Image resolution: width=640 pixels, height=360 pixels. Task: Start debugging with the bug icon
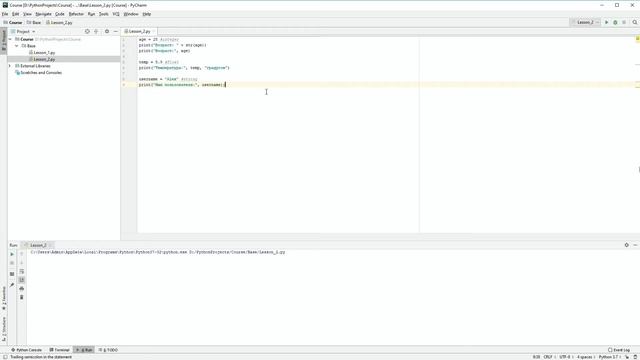pyautogui.click(x=615, y=22)
